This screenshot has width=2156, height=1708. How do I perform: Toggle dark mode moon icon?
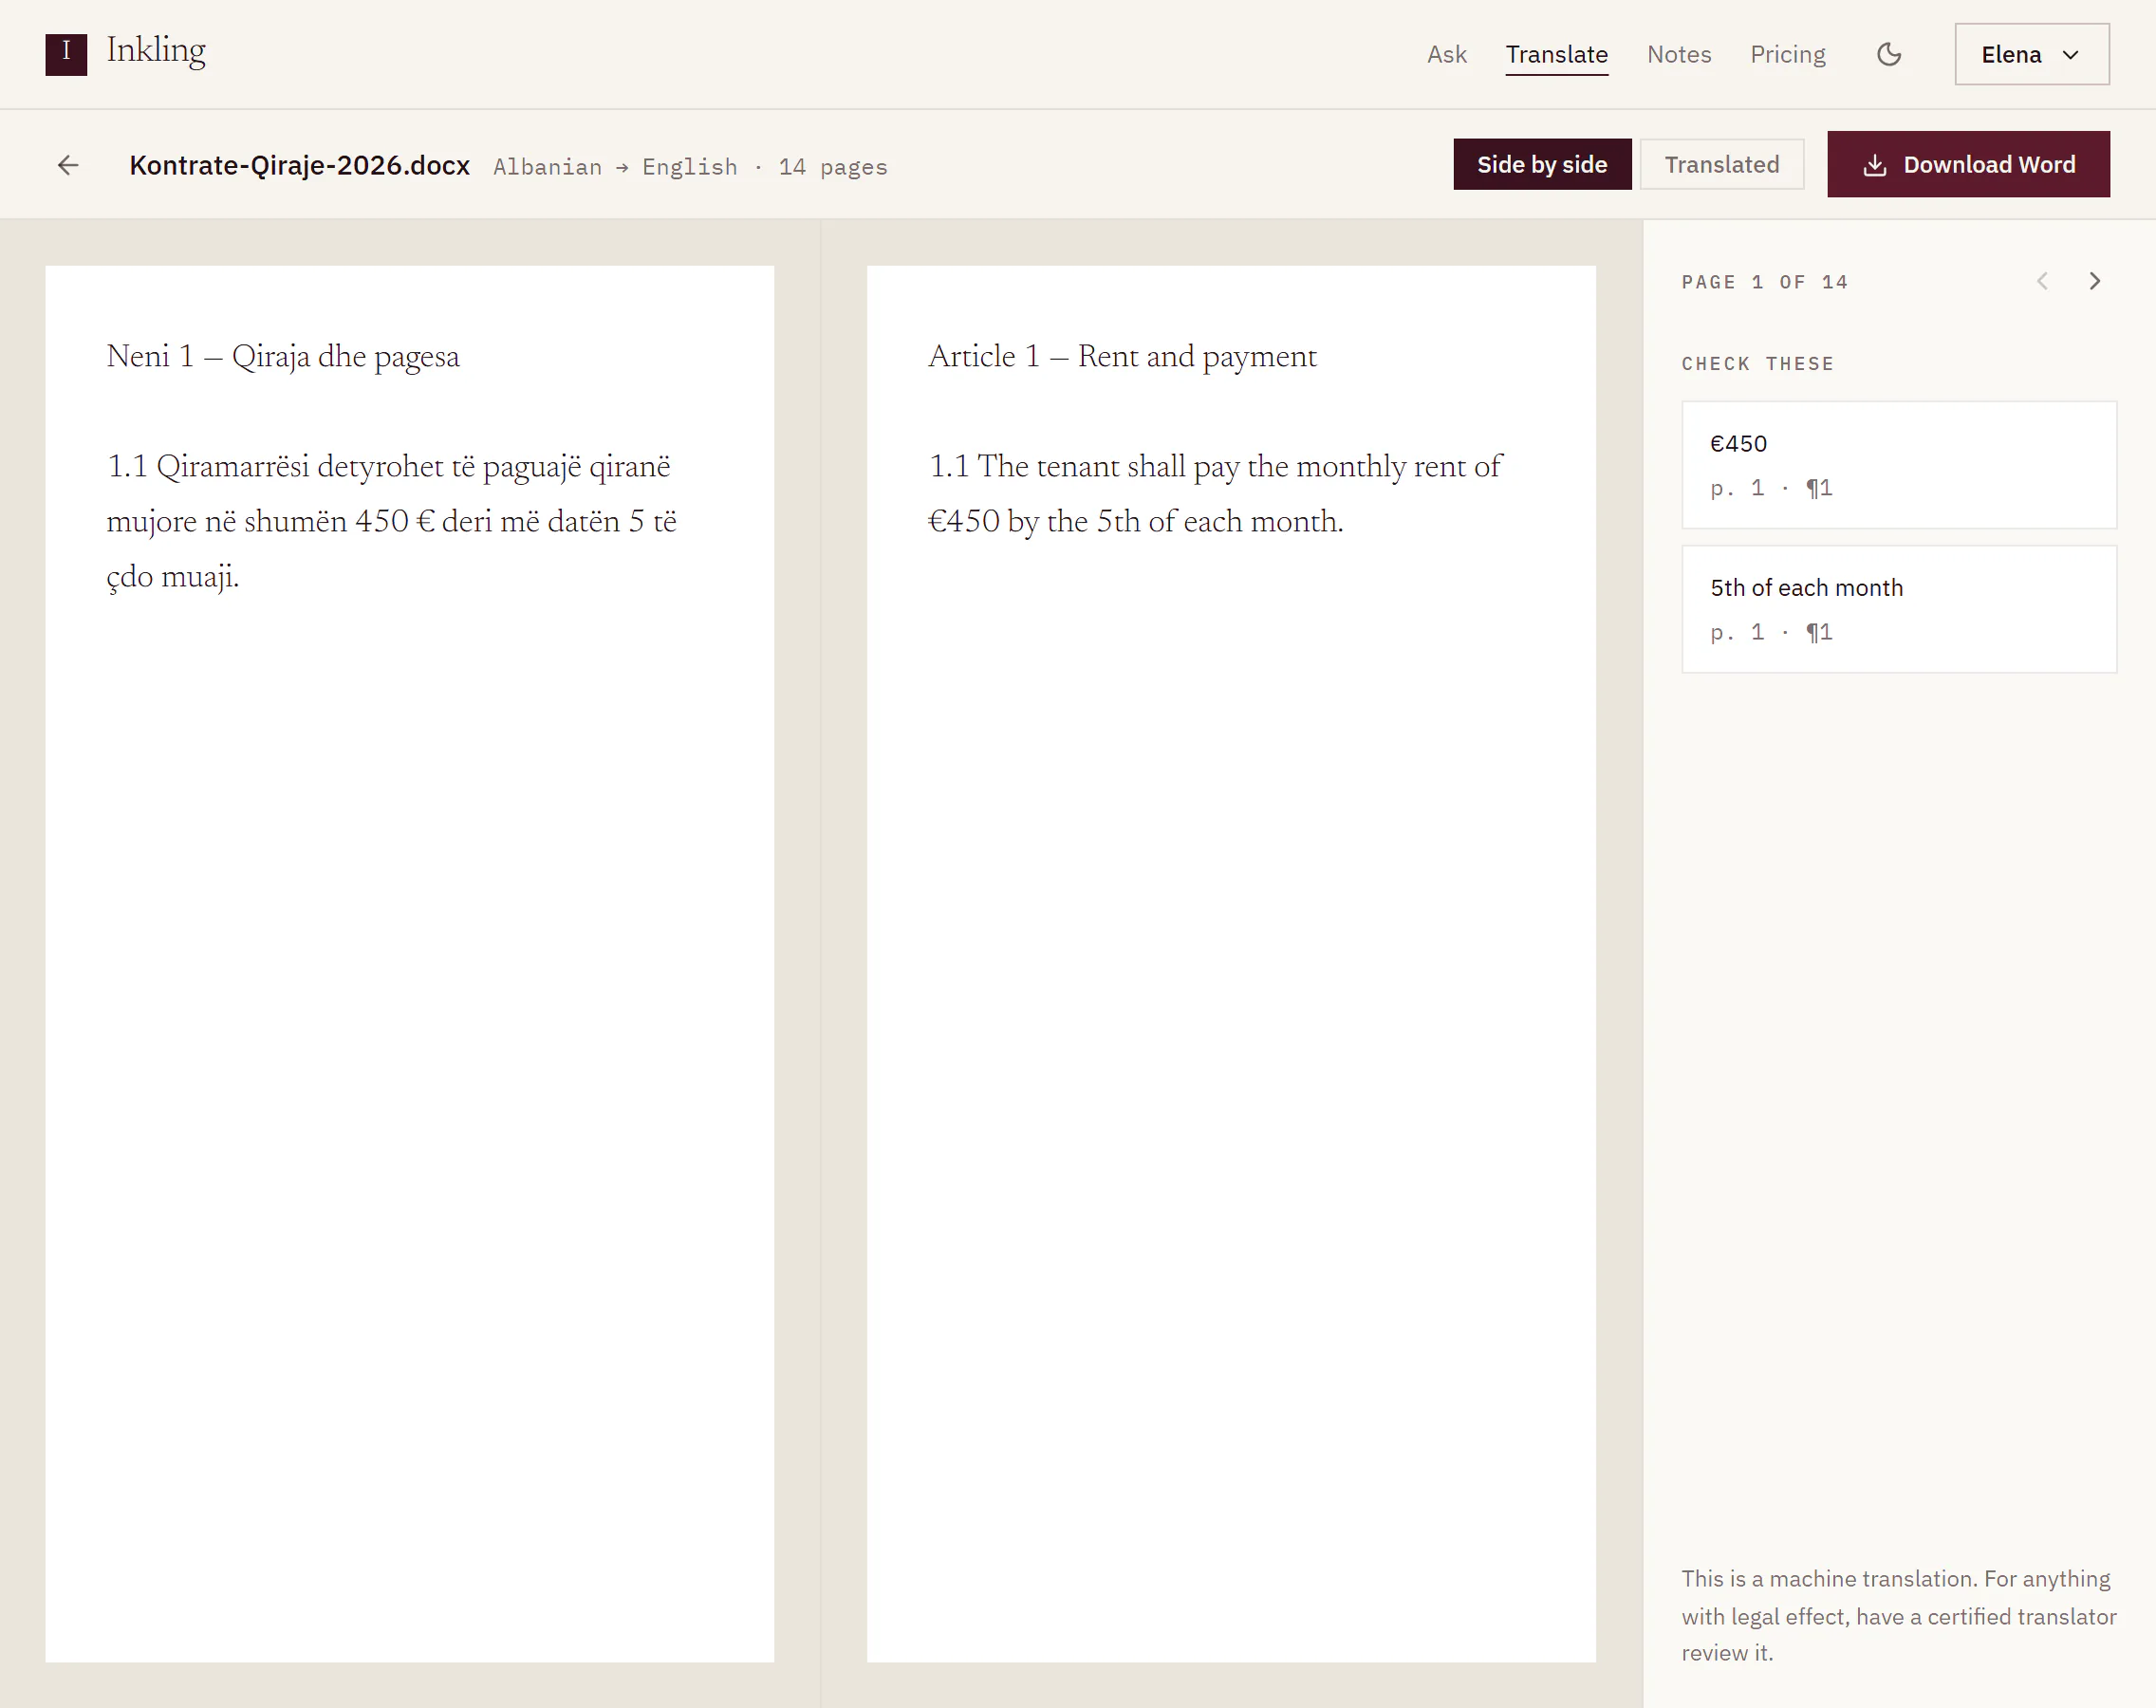click(1888, 54)
